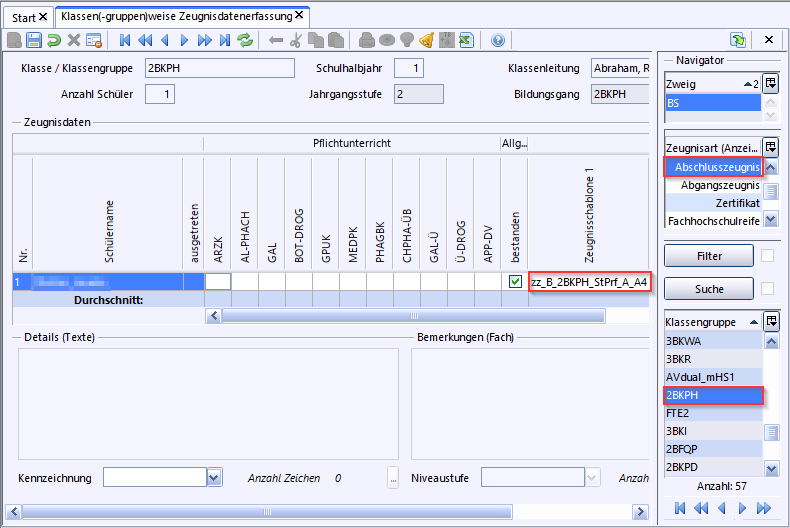
Task: Click the scissors cut icon
Action: click(295, 40)
